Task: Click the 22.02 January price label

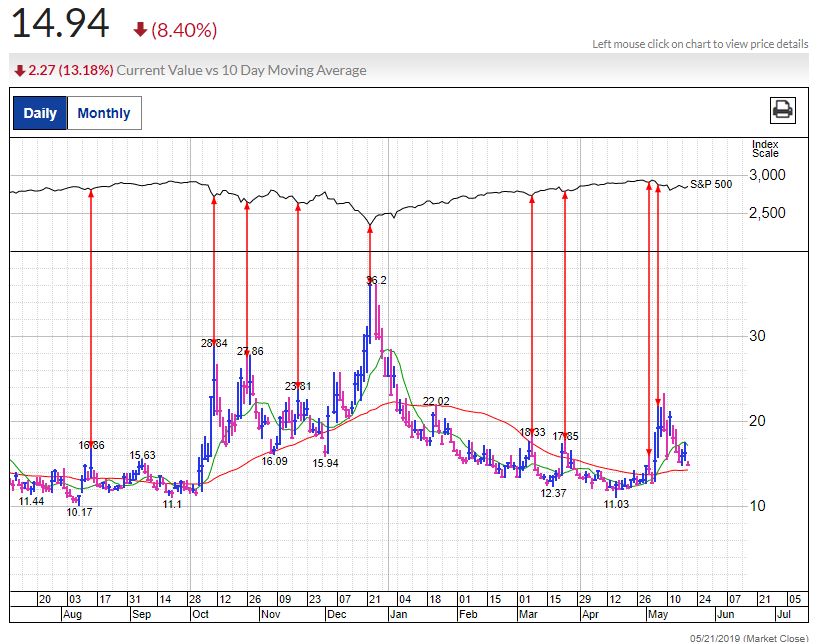Action: (x=436, y=402)
